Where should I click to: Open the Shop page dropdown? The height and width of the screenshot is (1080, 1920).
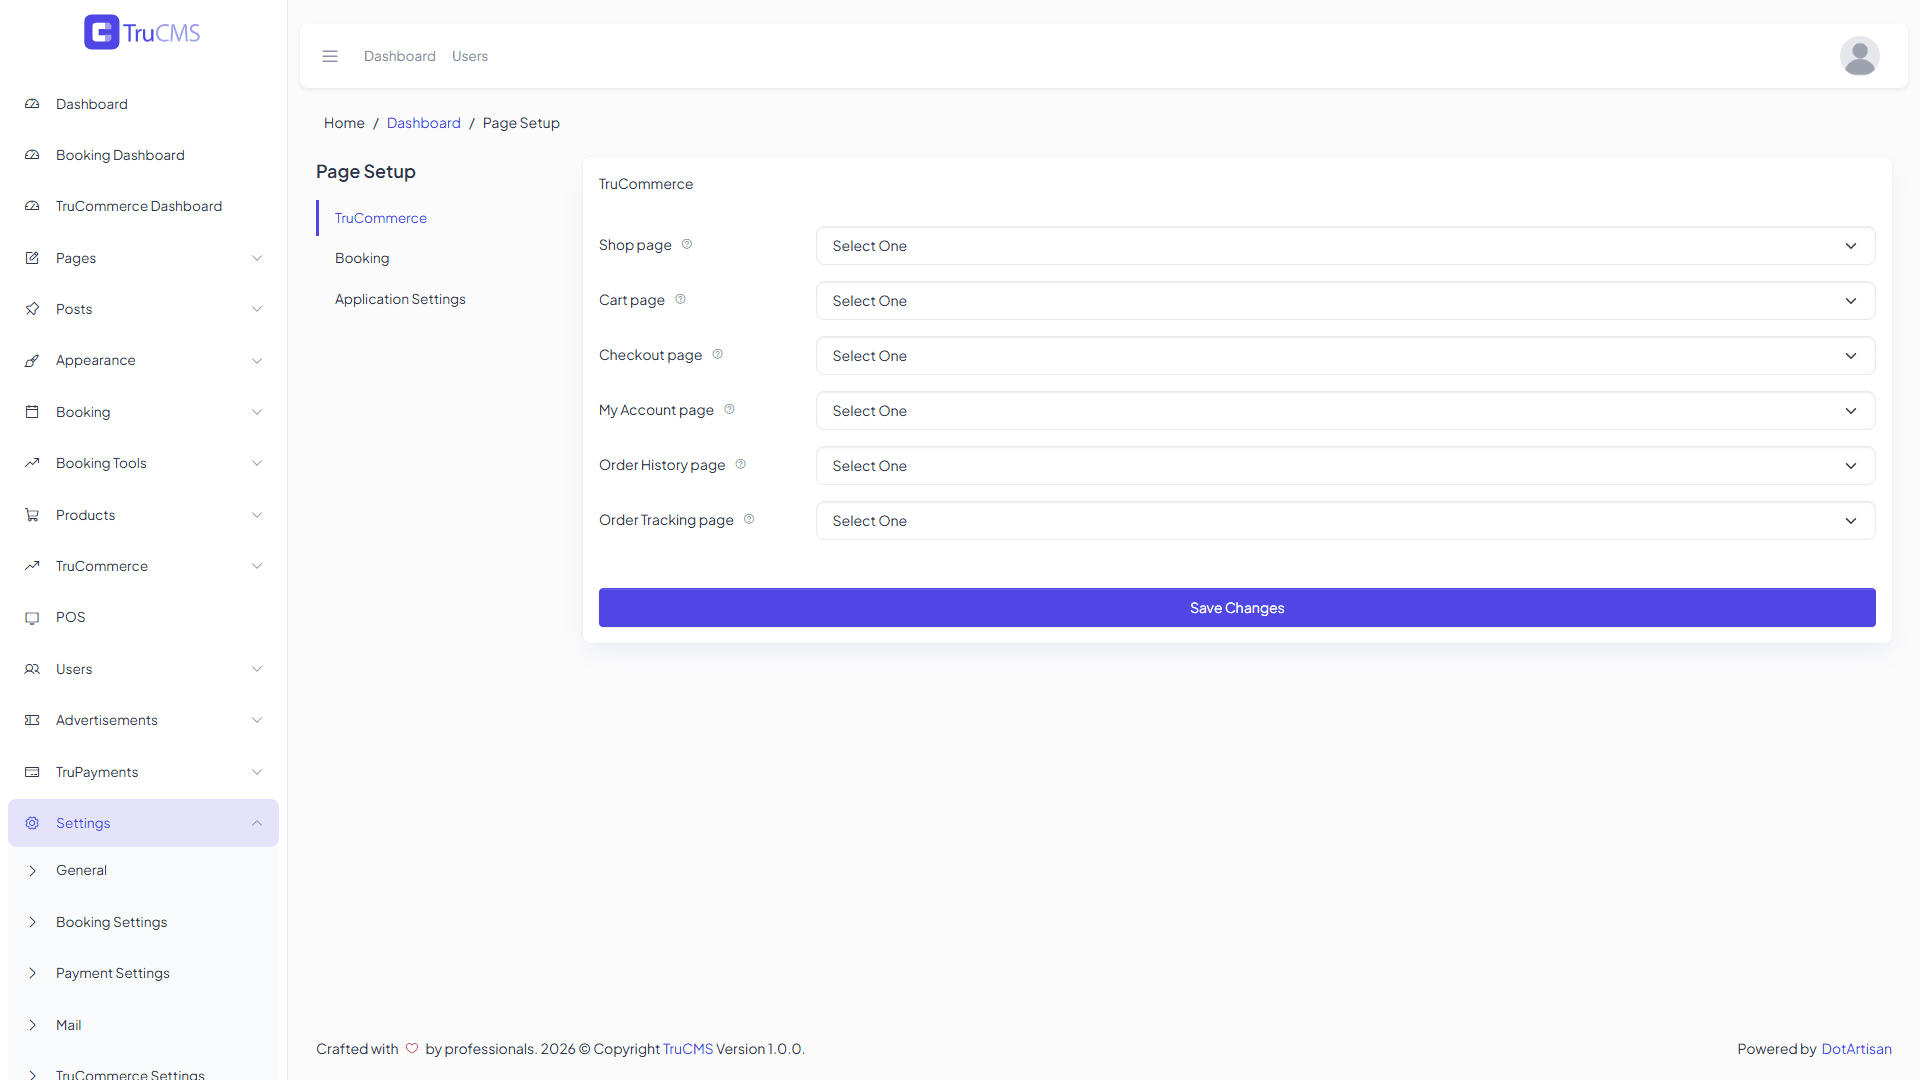coord(1345,246)
